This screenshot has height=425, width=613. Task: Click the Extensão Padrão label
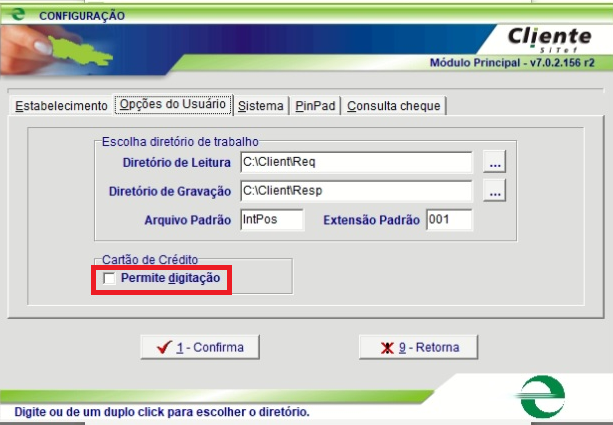pyautogui.click(x=371, y=220)
